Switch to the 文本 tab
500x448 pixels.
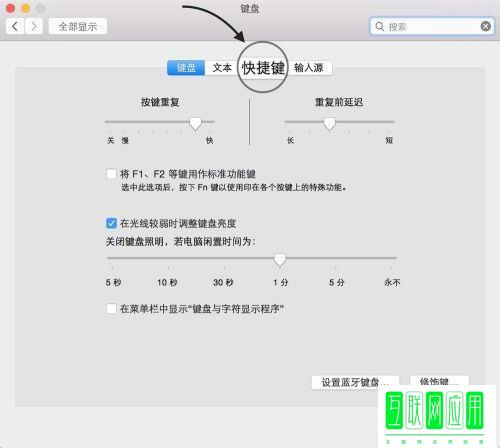pyautogui.click(x=222, y=68)
